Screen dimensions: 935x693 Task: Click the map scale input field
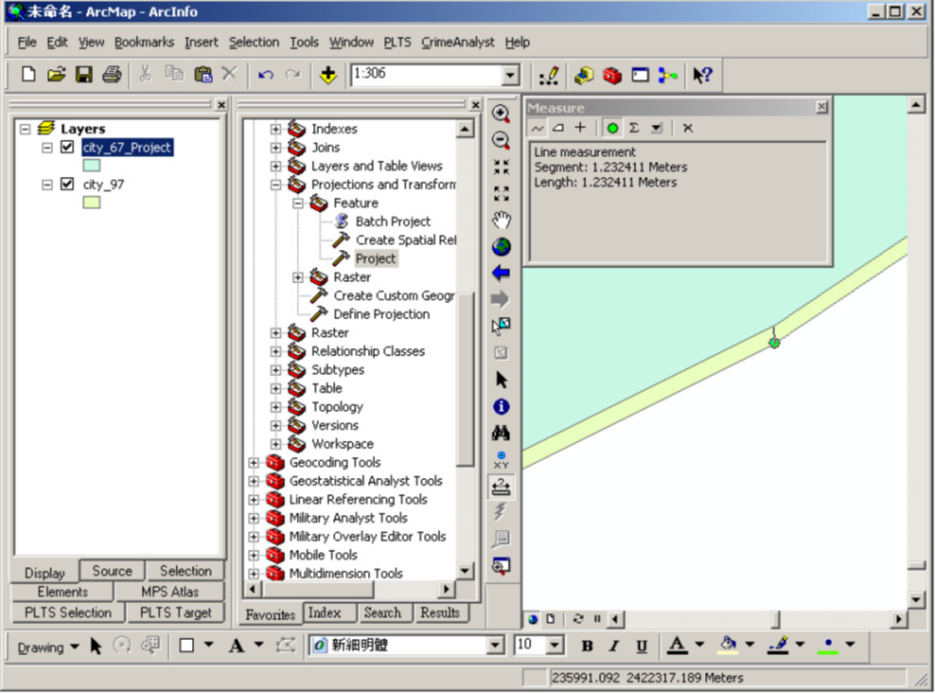coord(427,75)
